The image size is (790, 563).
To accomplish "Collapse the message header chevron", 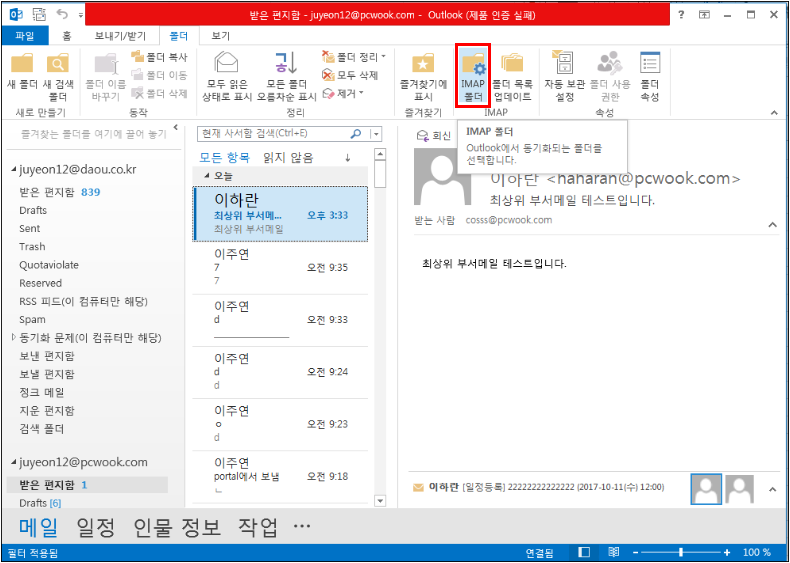I will [x=772, y=225].
